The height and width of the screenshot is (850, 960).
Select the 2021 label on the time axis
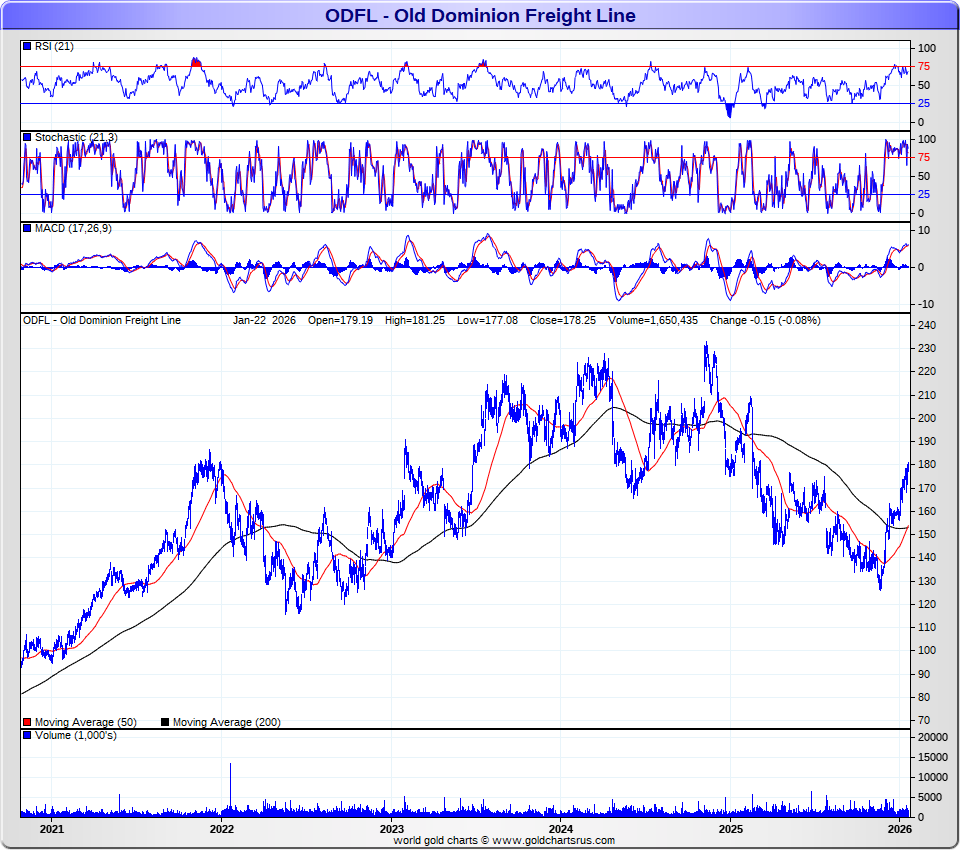(x=51, y=829)
